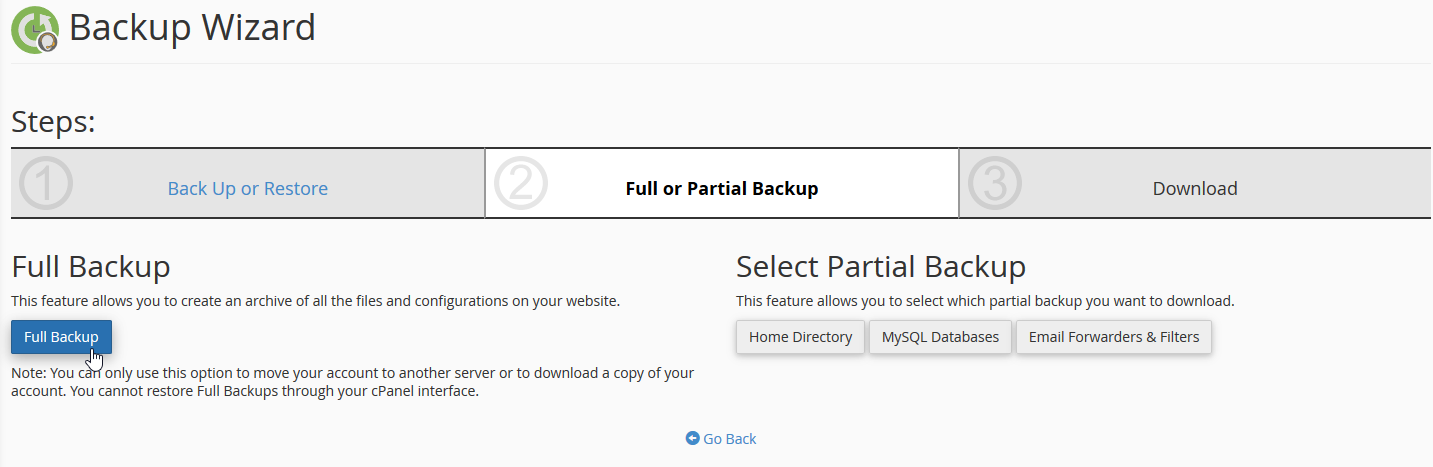The height and width of the screenshot is (467, 1433).
Task: Click the Steps heading
Action: (x=53, y=123)
